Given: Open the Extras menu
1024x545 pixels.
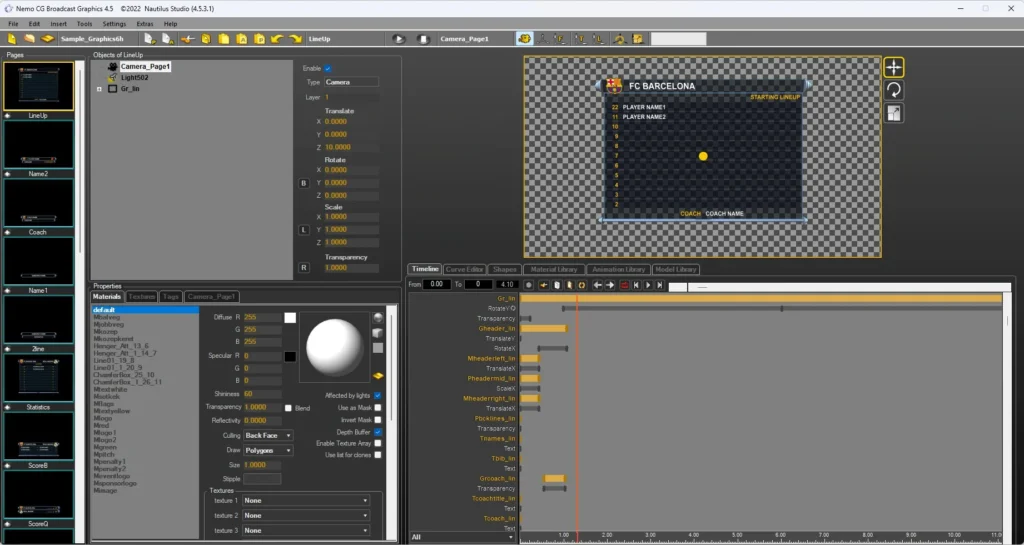Looking at the screenshot, I should tap(145, 24).
